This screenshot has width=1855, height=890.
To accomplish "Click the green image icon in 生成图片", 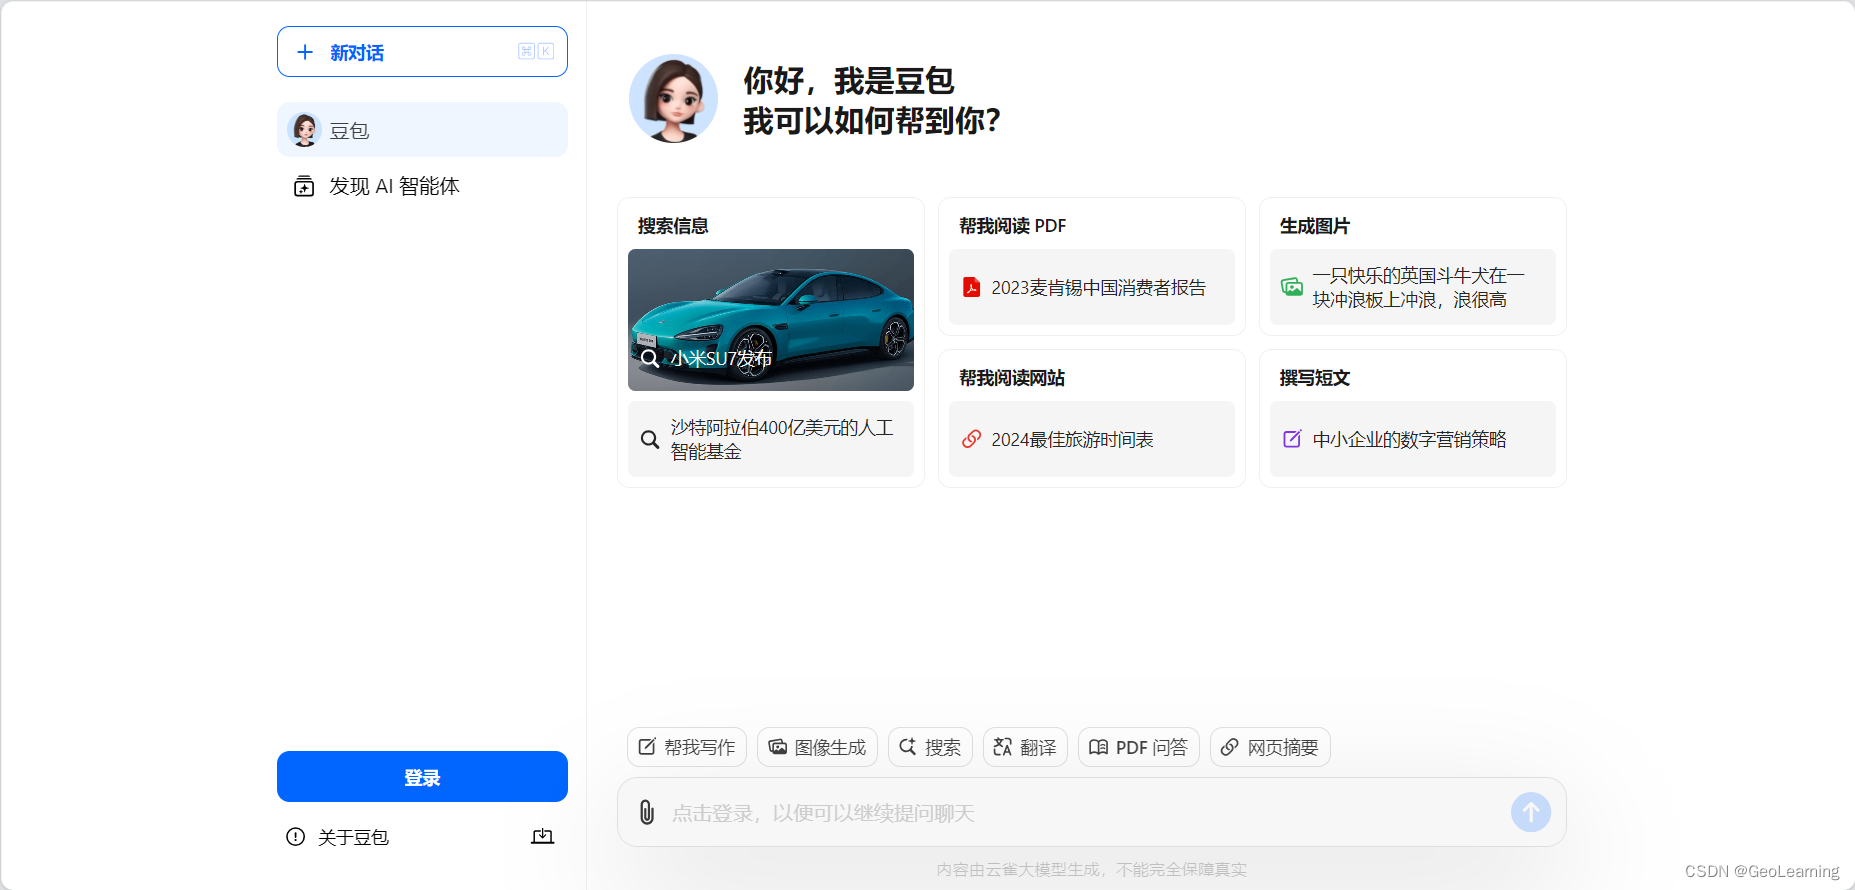I will pyautogui.click(x=1292, y=287).
